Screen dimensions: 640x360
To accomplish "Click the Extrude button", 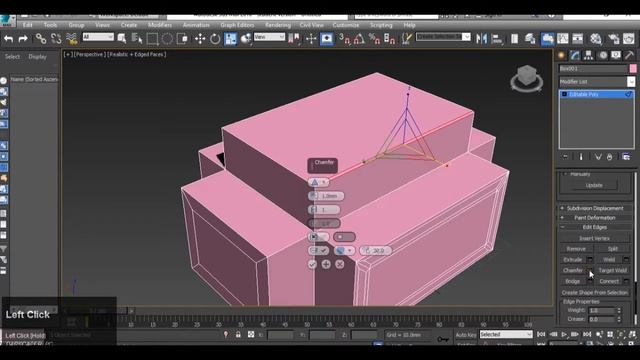I will coord(573,260).
